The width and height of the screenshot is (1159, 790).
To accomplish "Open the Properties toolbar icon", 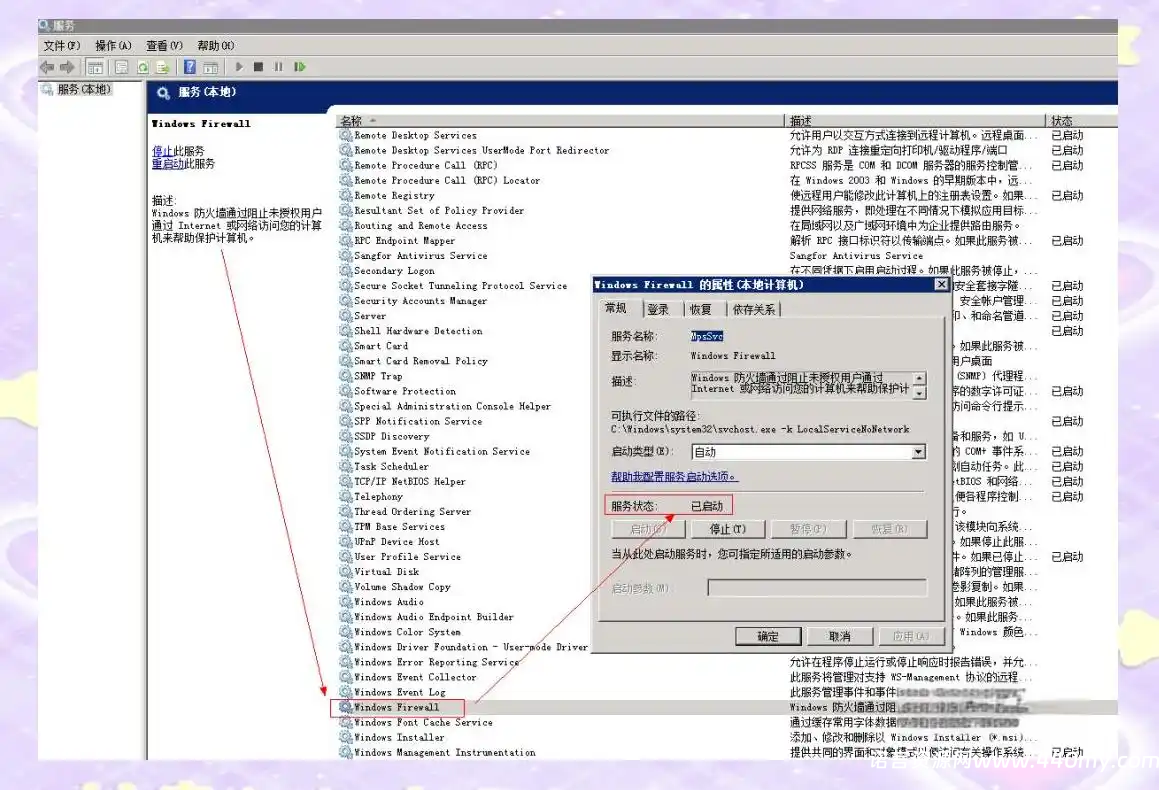I will pyautogui.click(x=122, y=67).
